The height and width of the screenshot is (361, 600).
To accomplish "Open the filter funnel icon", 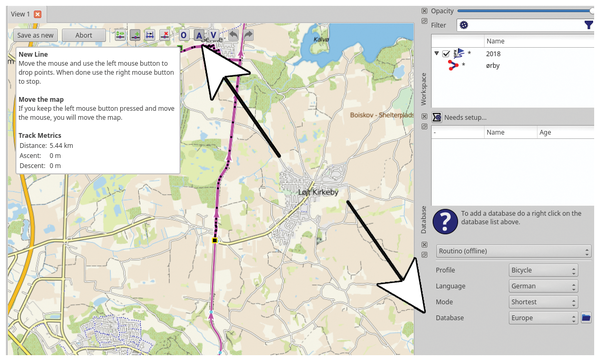I will (x=589, y=25).
